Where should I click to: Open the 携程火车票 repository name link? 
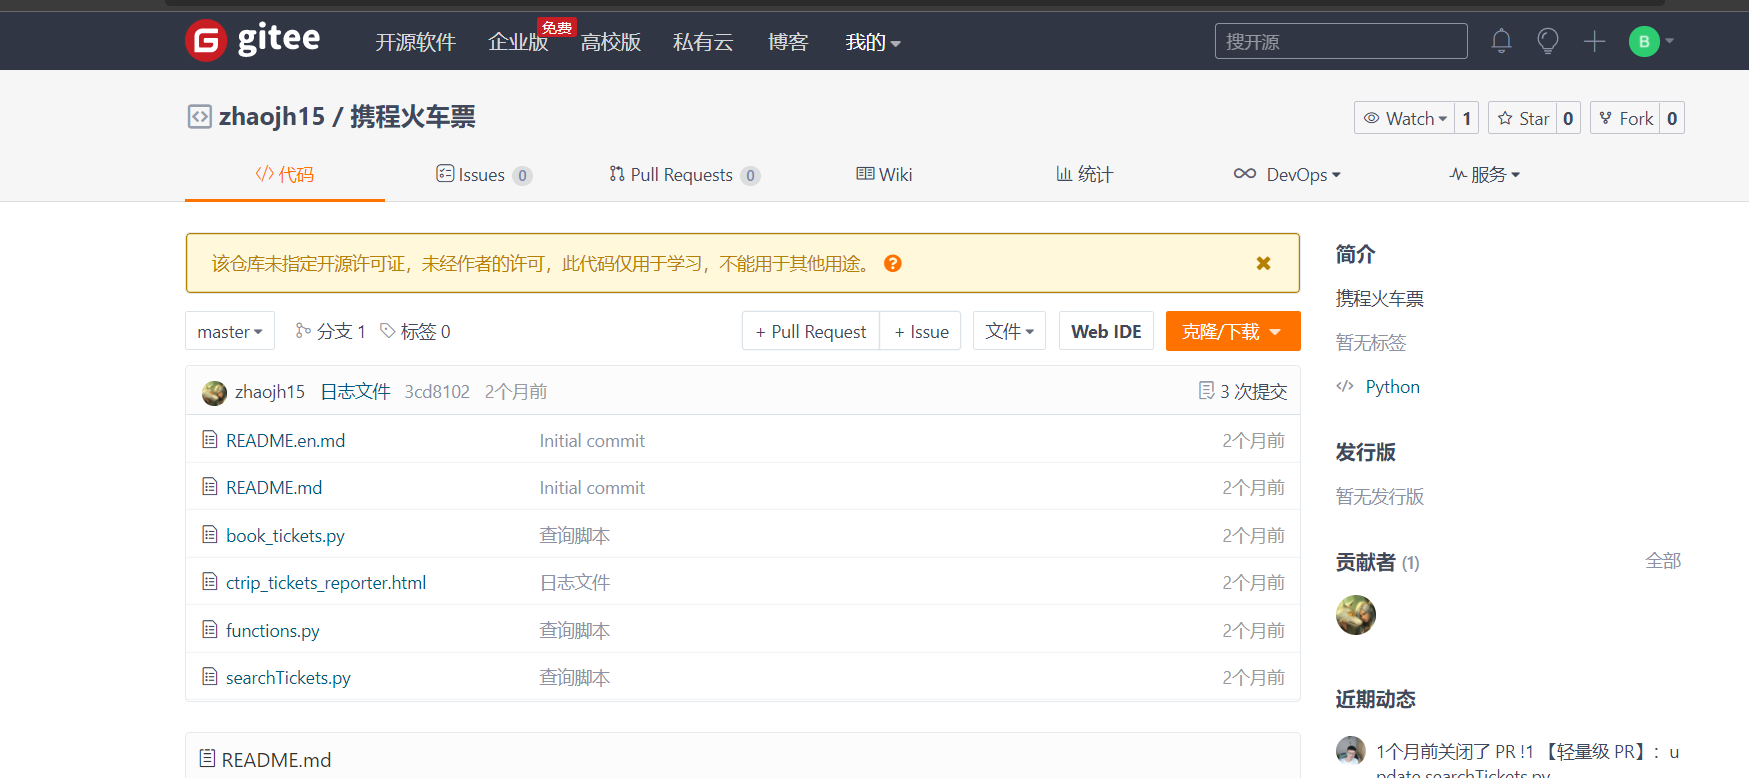click(x=413, y=117)
